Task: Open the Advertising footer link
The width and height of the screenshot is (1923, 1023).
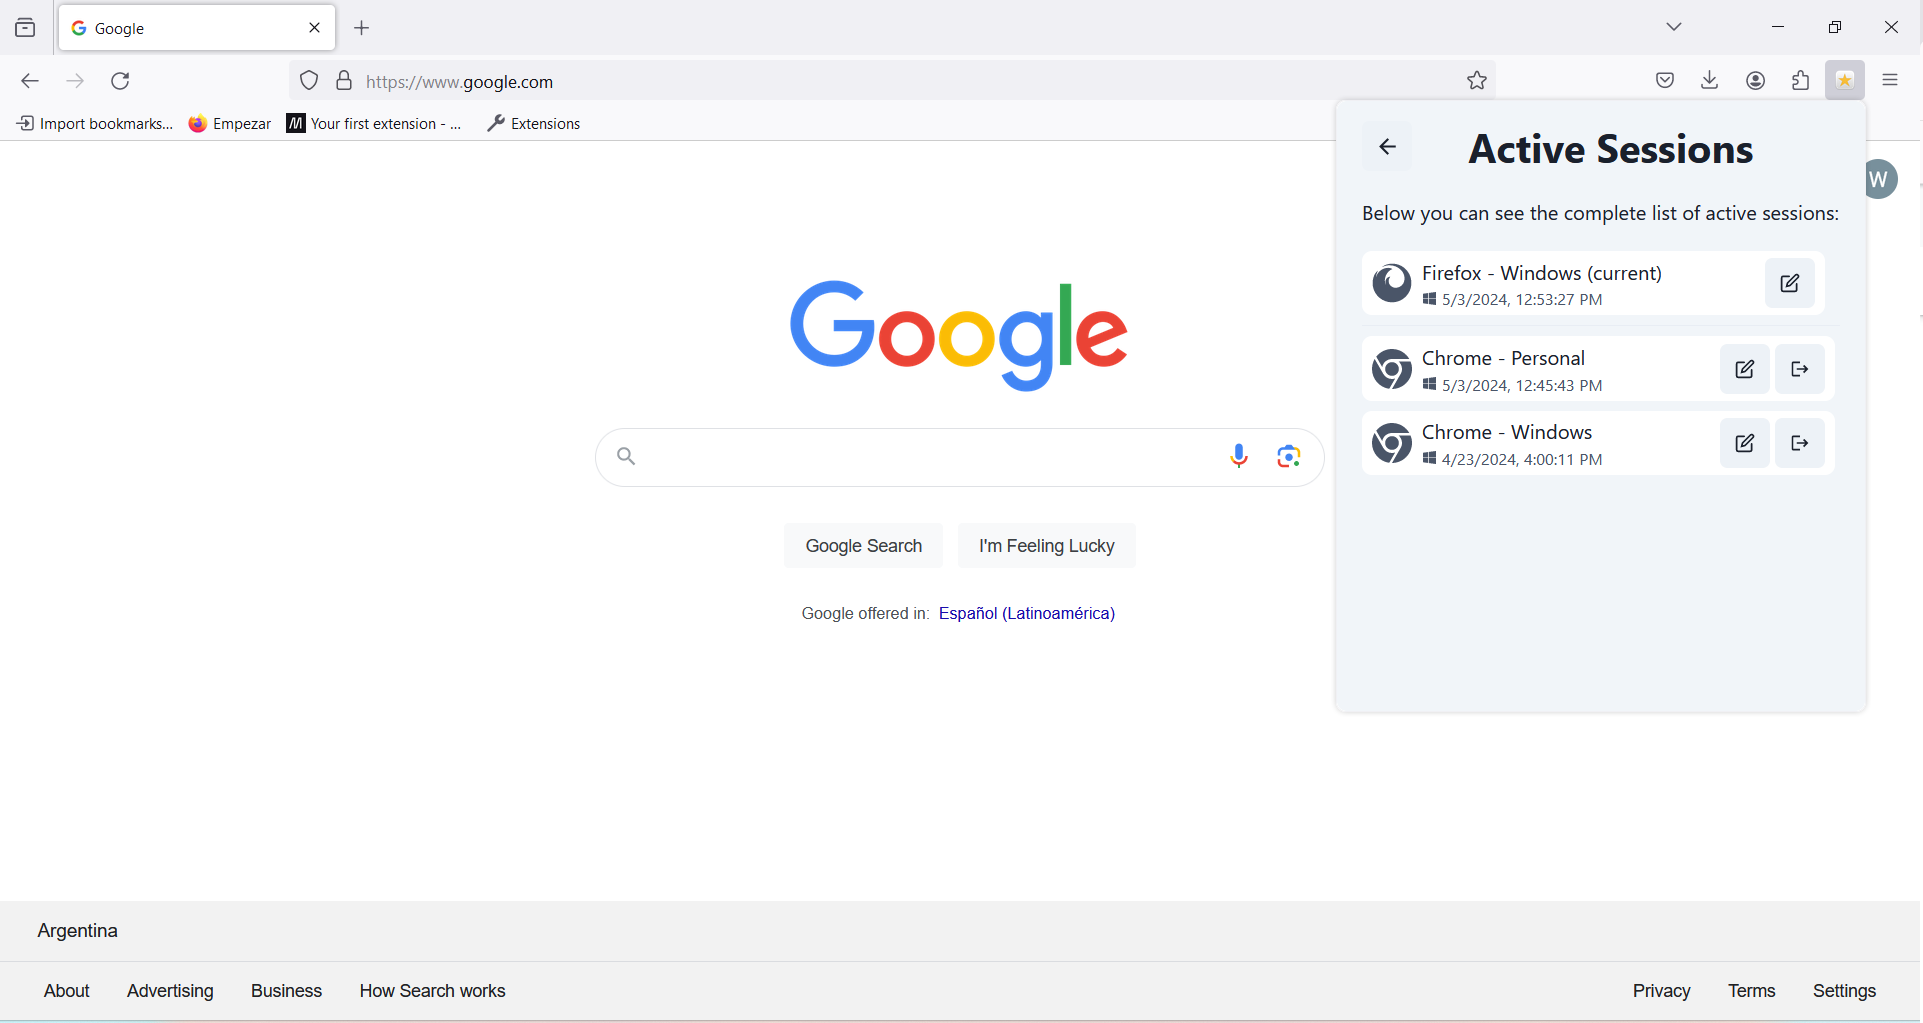Action: pyautogui.click(x=170, y=991)
